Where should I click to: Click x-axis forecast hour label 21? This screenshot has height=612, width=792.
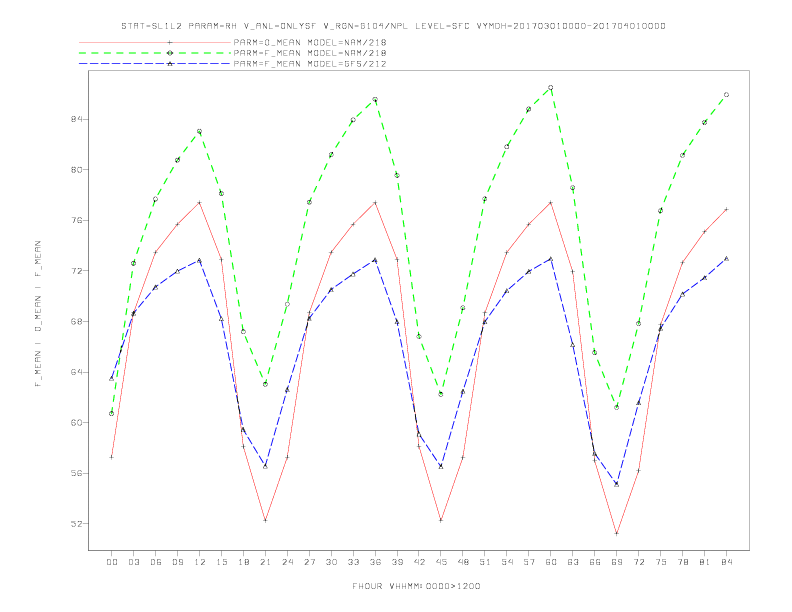(265, 562)
